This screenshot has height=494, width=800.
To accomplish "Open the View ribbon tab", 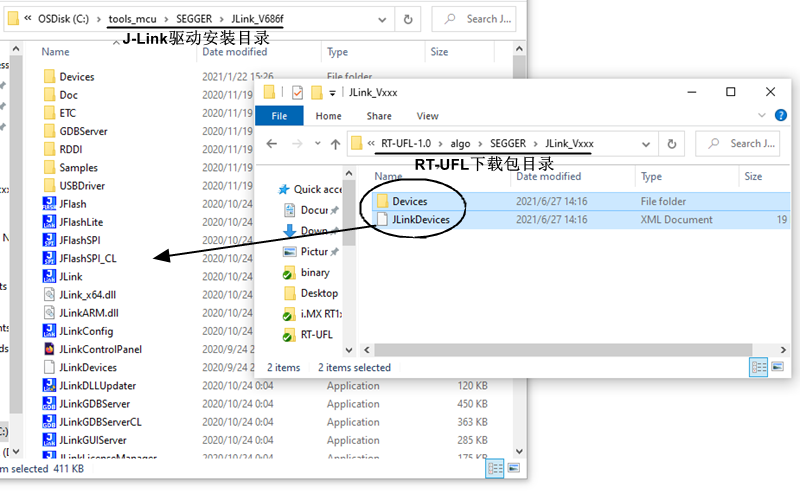I will point(428,116).
